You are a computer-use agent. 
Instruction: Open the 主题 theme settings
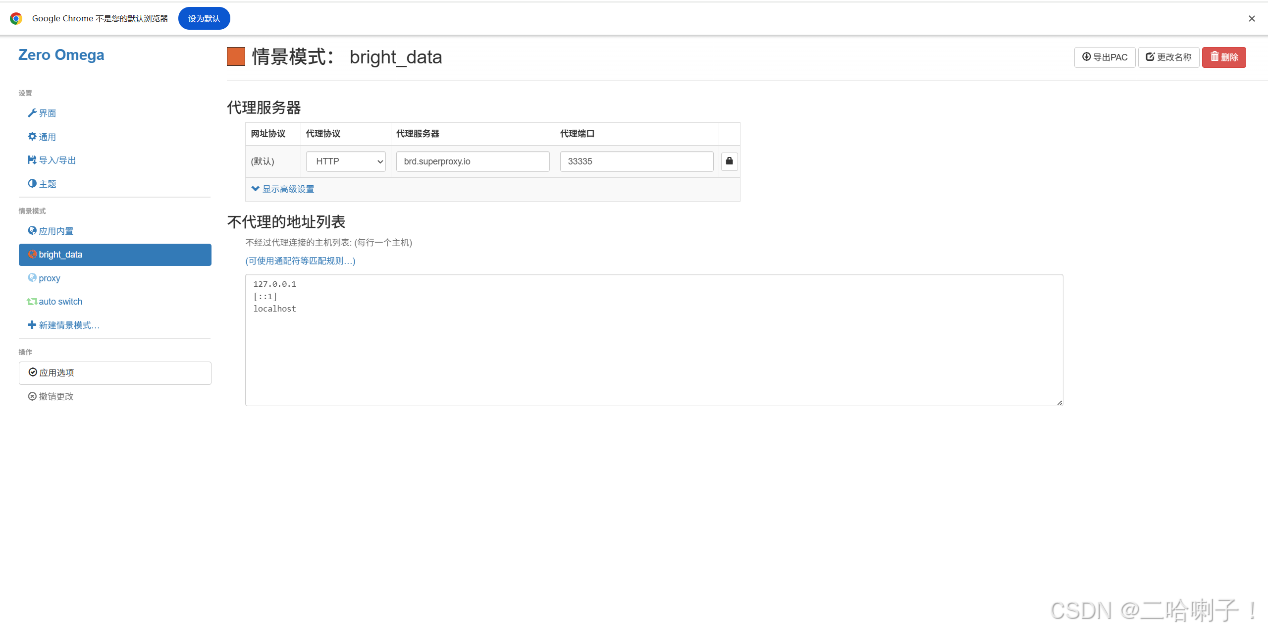coord(42,184)
